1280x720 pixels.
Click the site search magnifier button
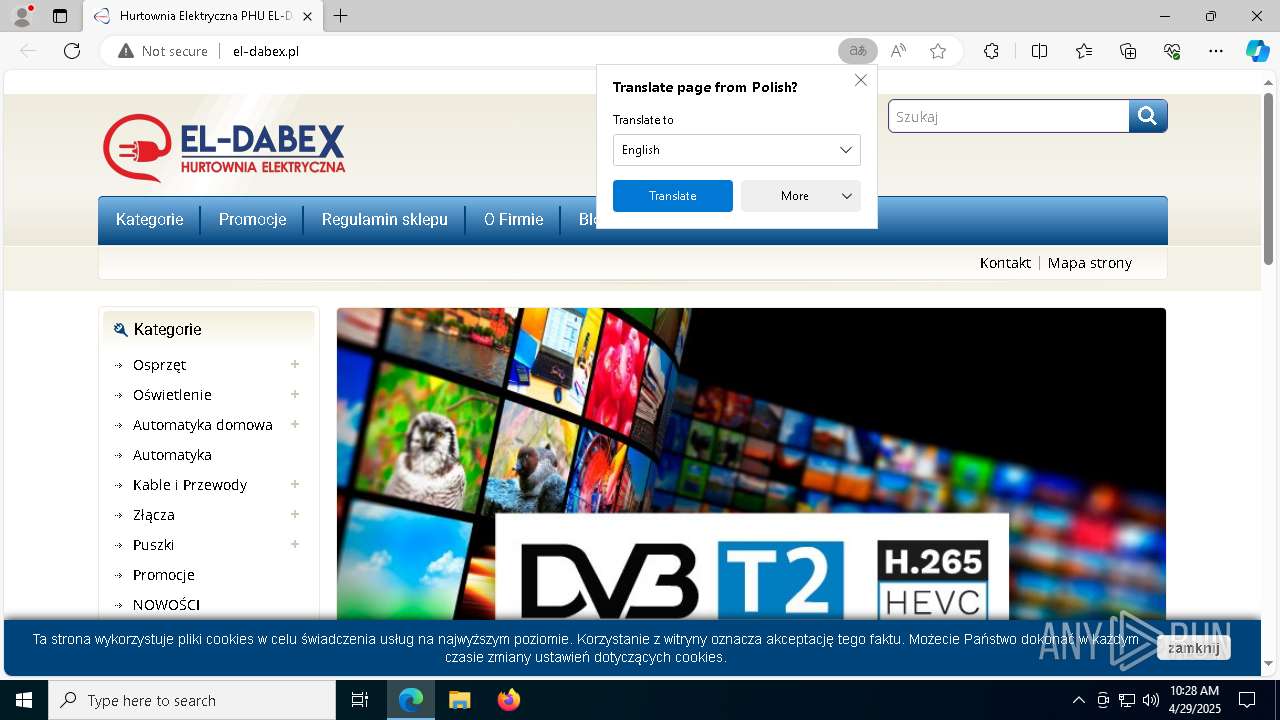tap(1148, 116)
